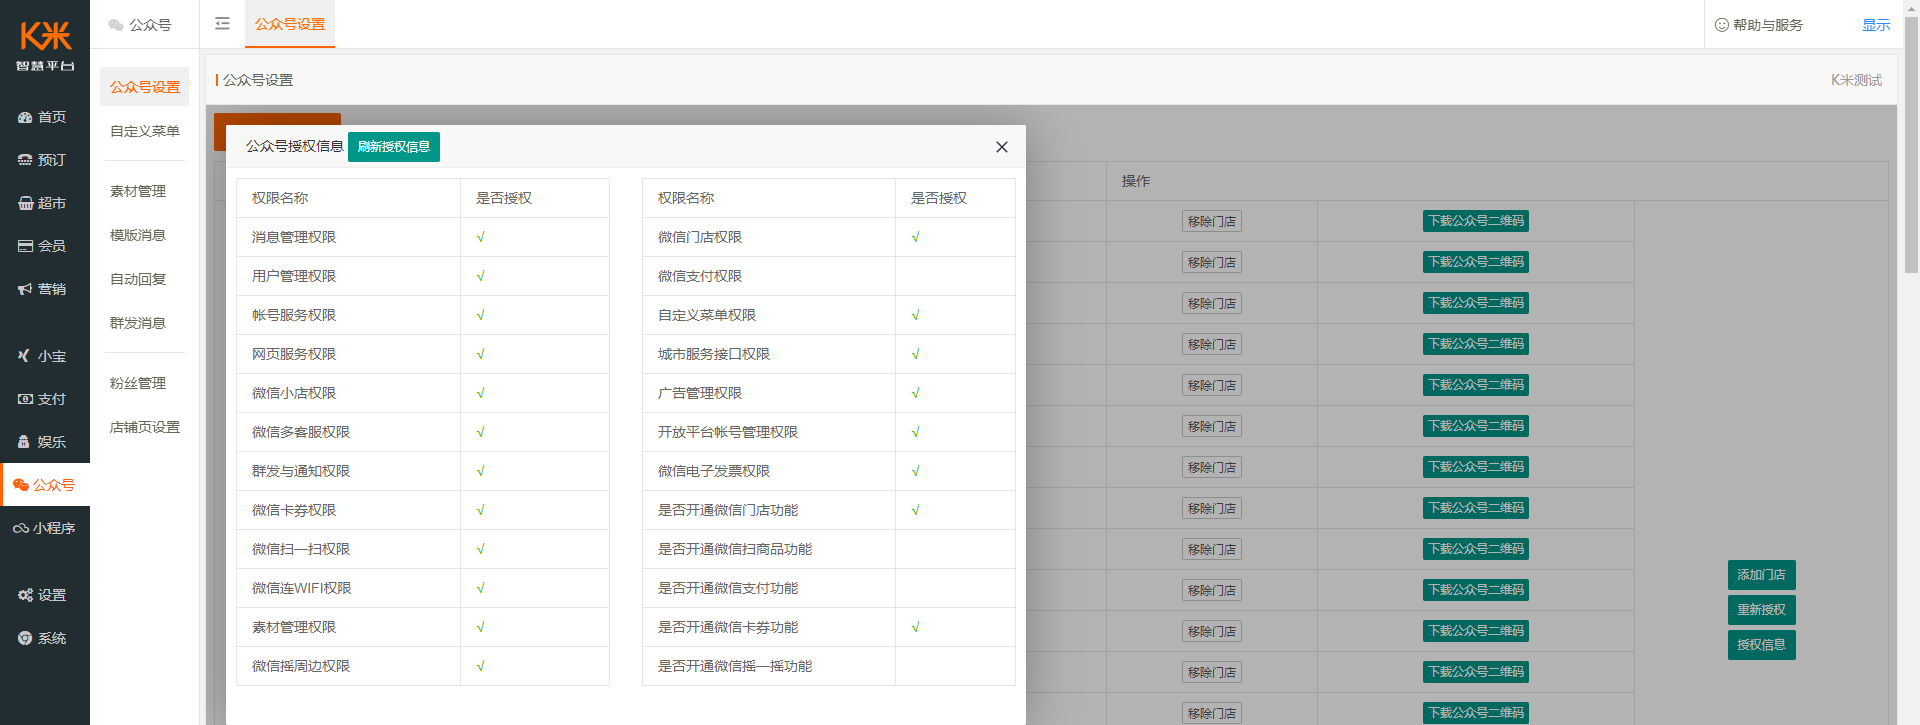Screen dimensions: 1920x725
Task: Click the 是否开通微信扫商品功能 row
Action: pyautogui.click(x=829, y=549)
